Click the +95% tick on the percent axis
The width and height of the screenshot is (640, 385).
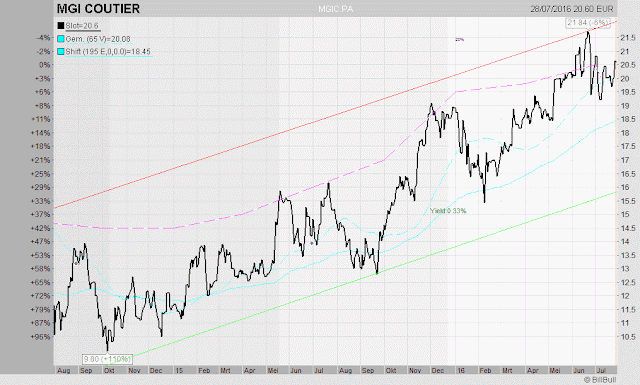[41, 337]
